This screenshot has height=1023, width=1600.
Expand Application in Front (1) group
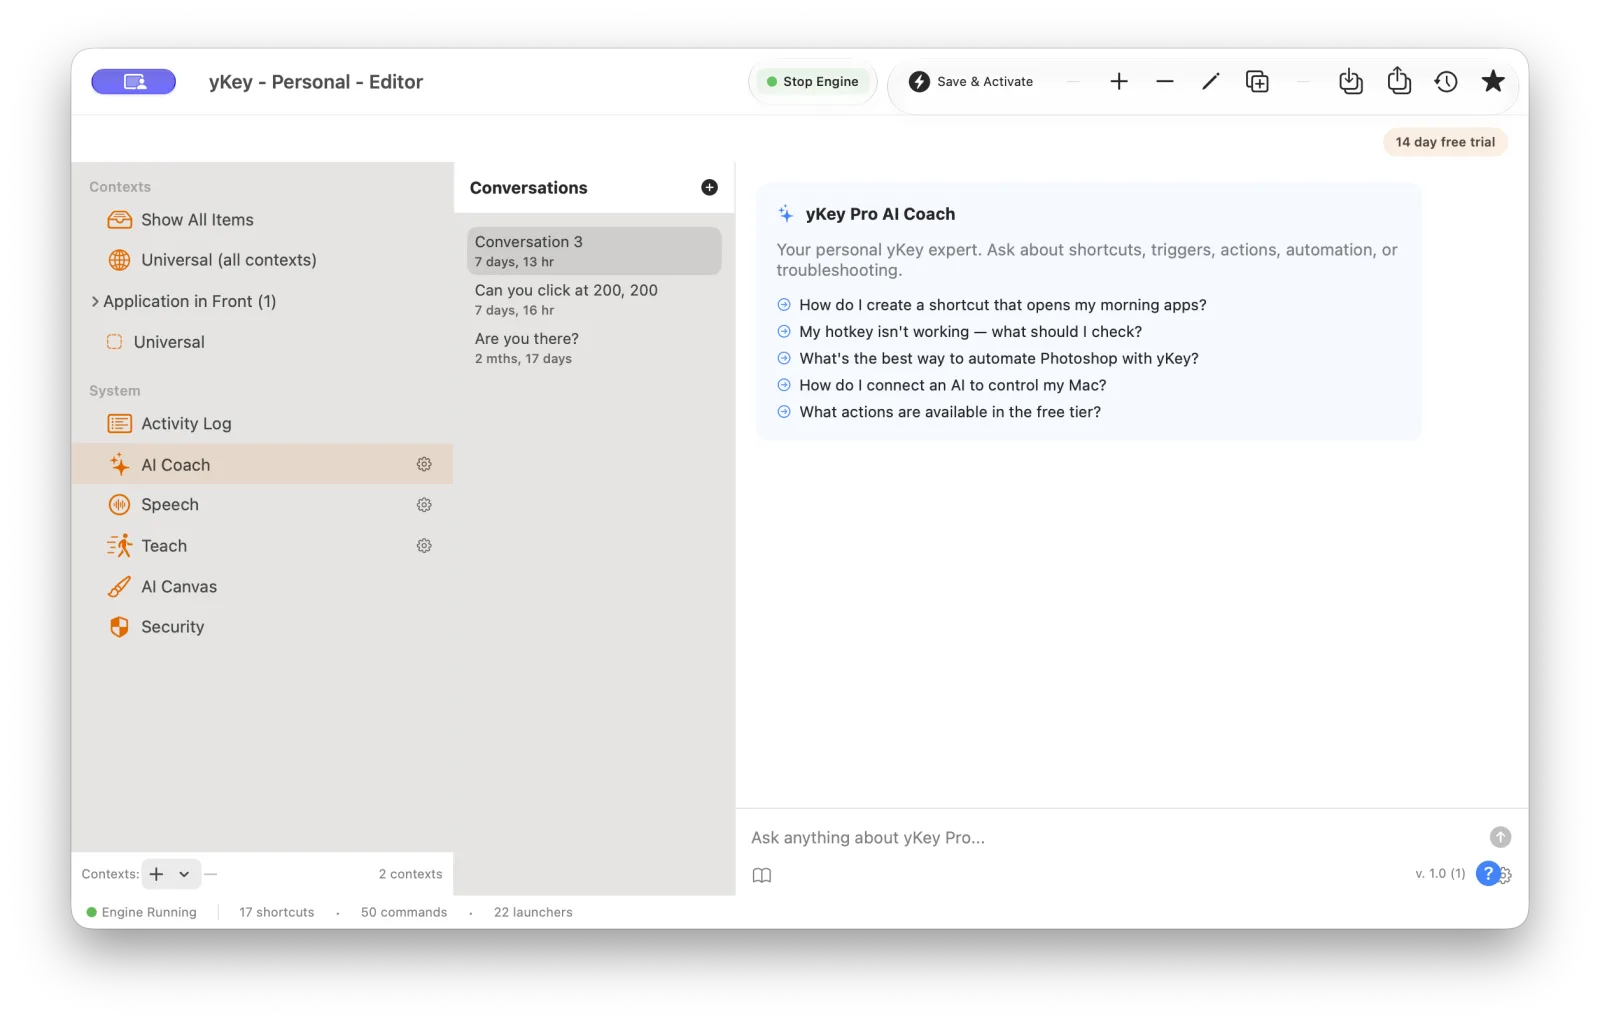coord(95,301)
